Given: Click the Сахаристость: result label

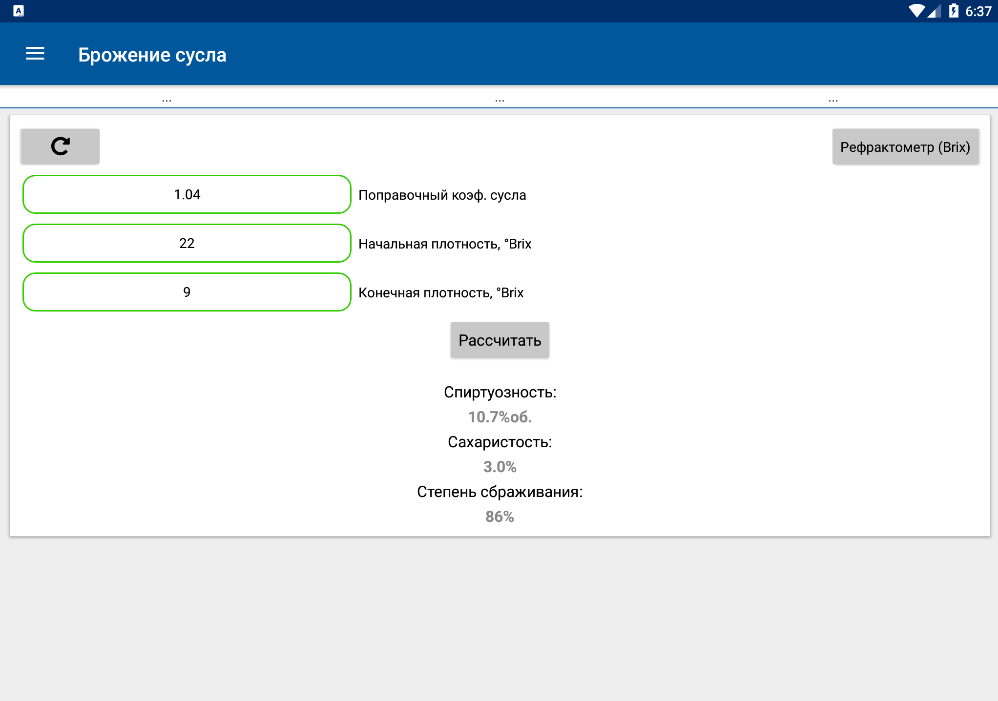Looking at the screenshot, I should [500, 442].
